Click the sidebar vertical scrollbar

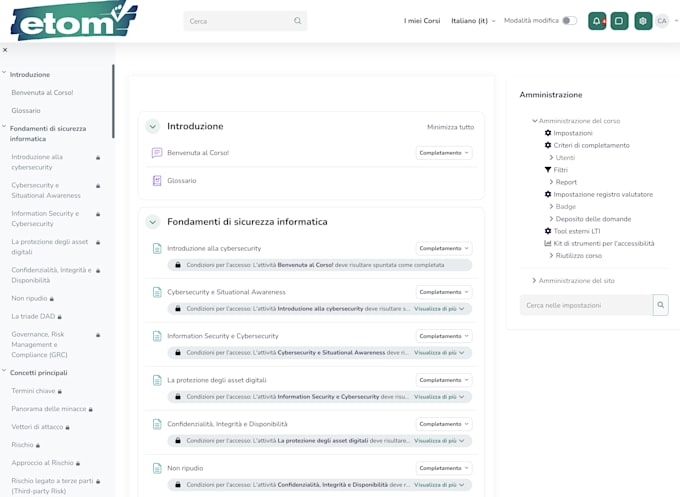coord(114,101)
